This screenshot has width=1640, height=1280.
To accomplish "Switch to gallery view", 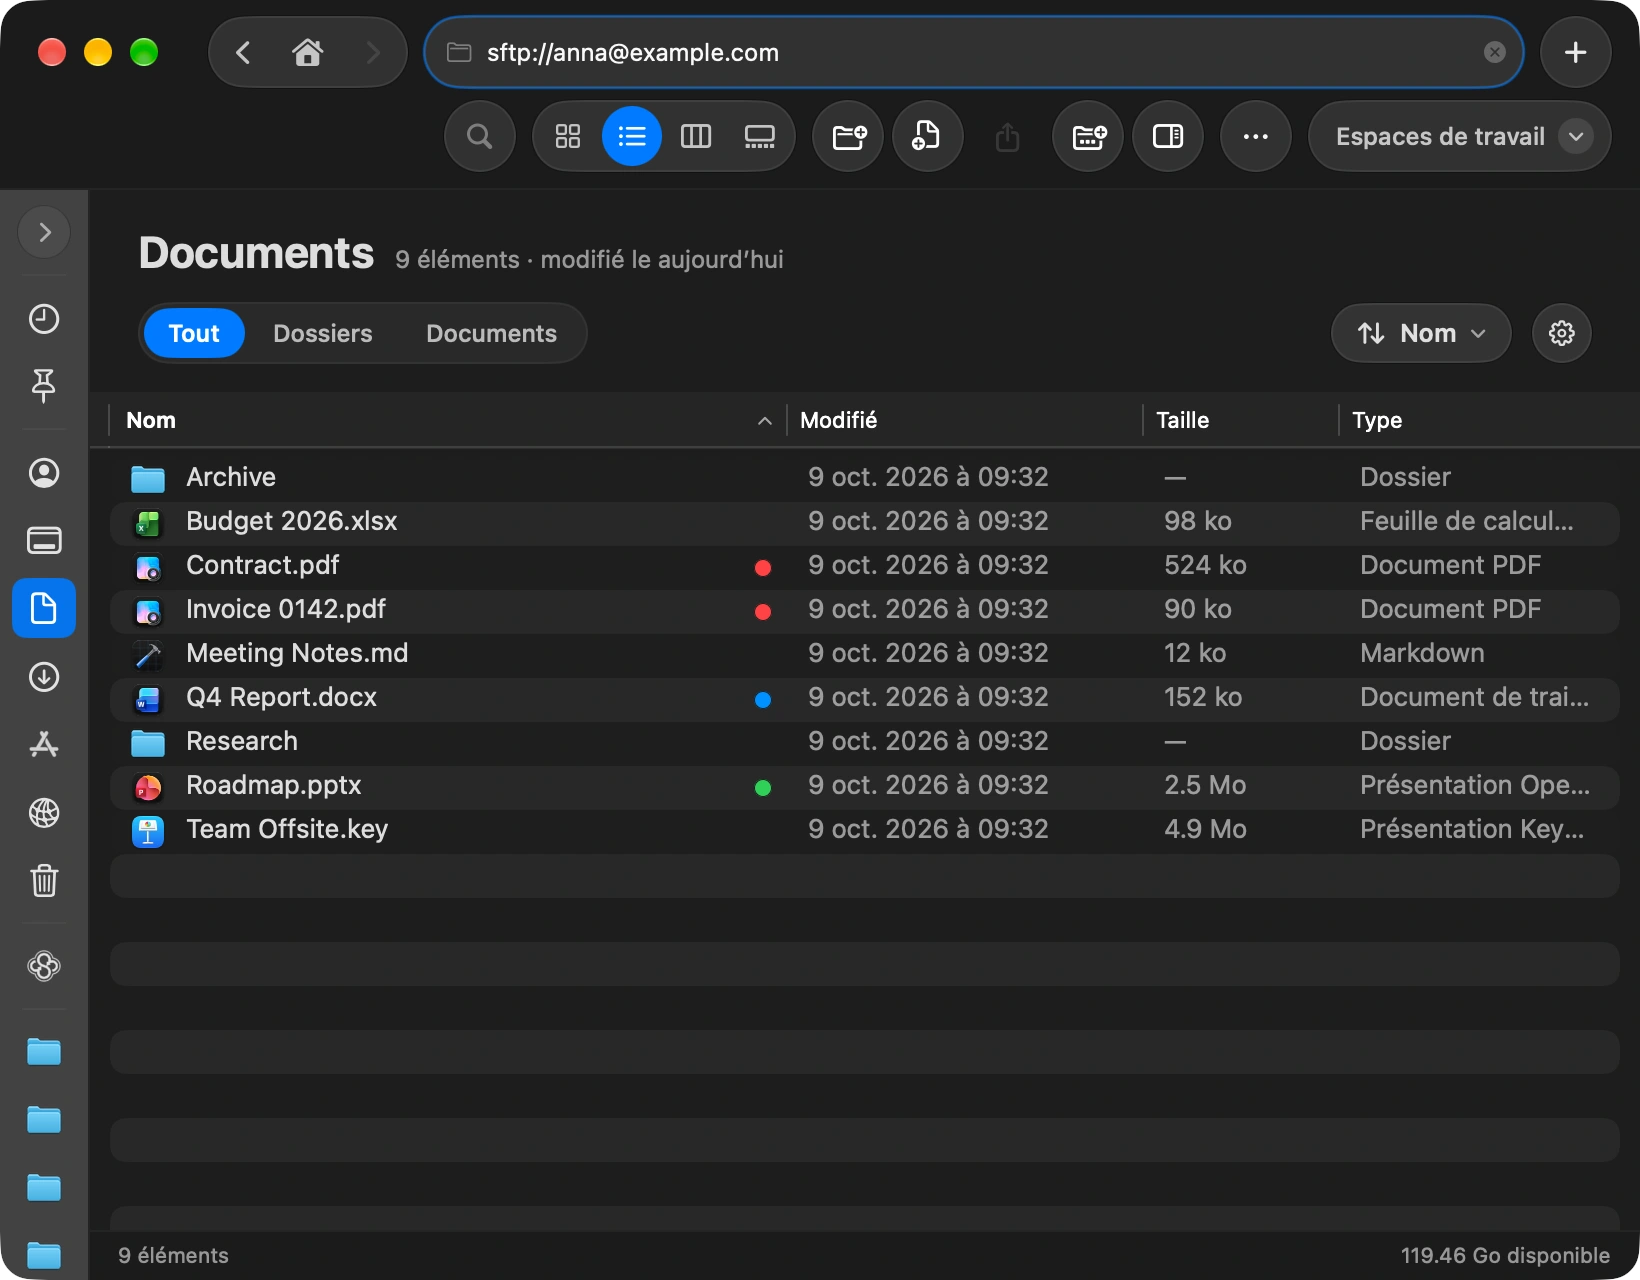I will 760,136.
